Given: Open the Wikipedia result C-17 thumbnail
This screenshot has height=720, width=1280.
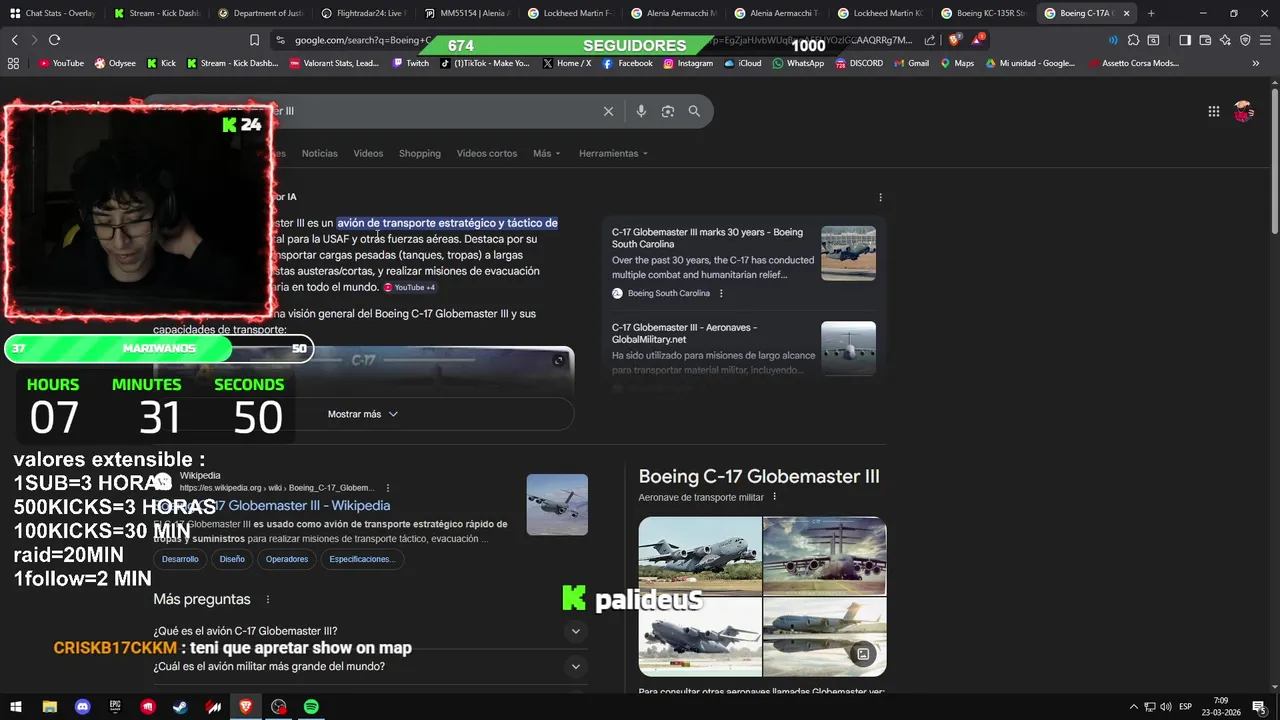Looking at the screenshot, I should pyautogui.click(x=557, y=505).
